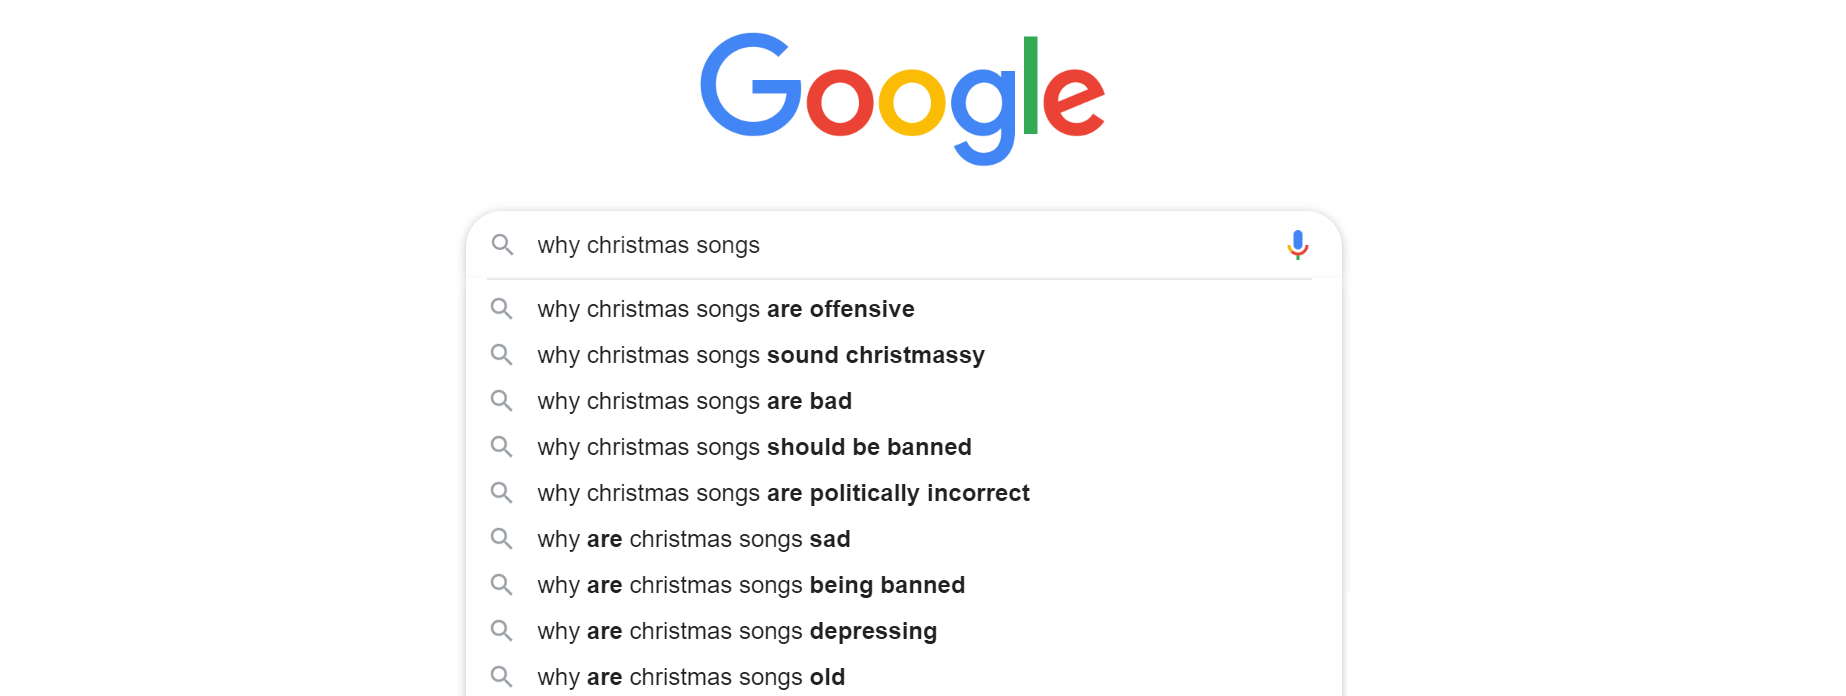The image size is (1846, 696).
Task: Click the magnifier icon inside the search box
Action: (502, 245)
